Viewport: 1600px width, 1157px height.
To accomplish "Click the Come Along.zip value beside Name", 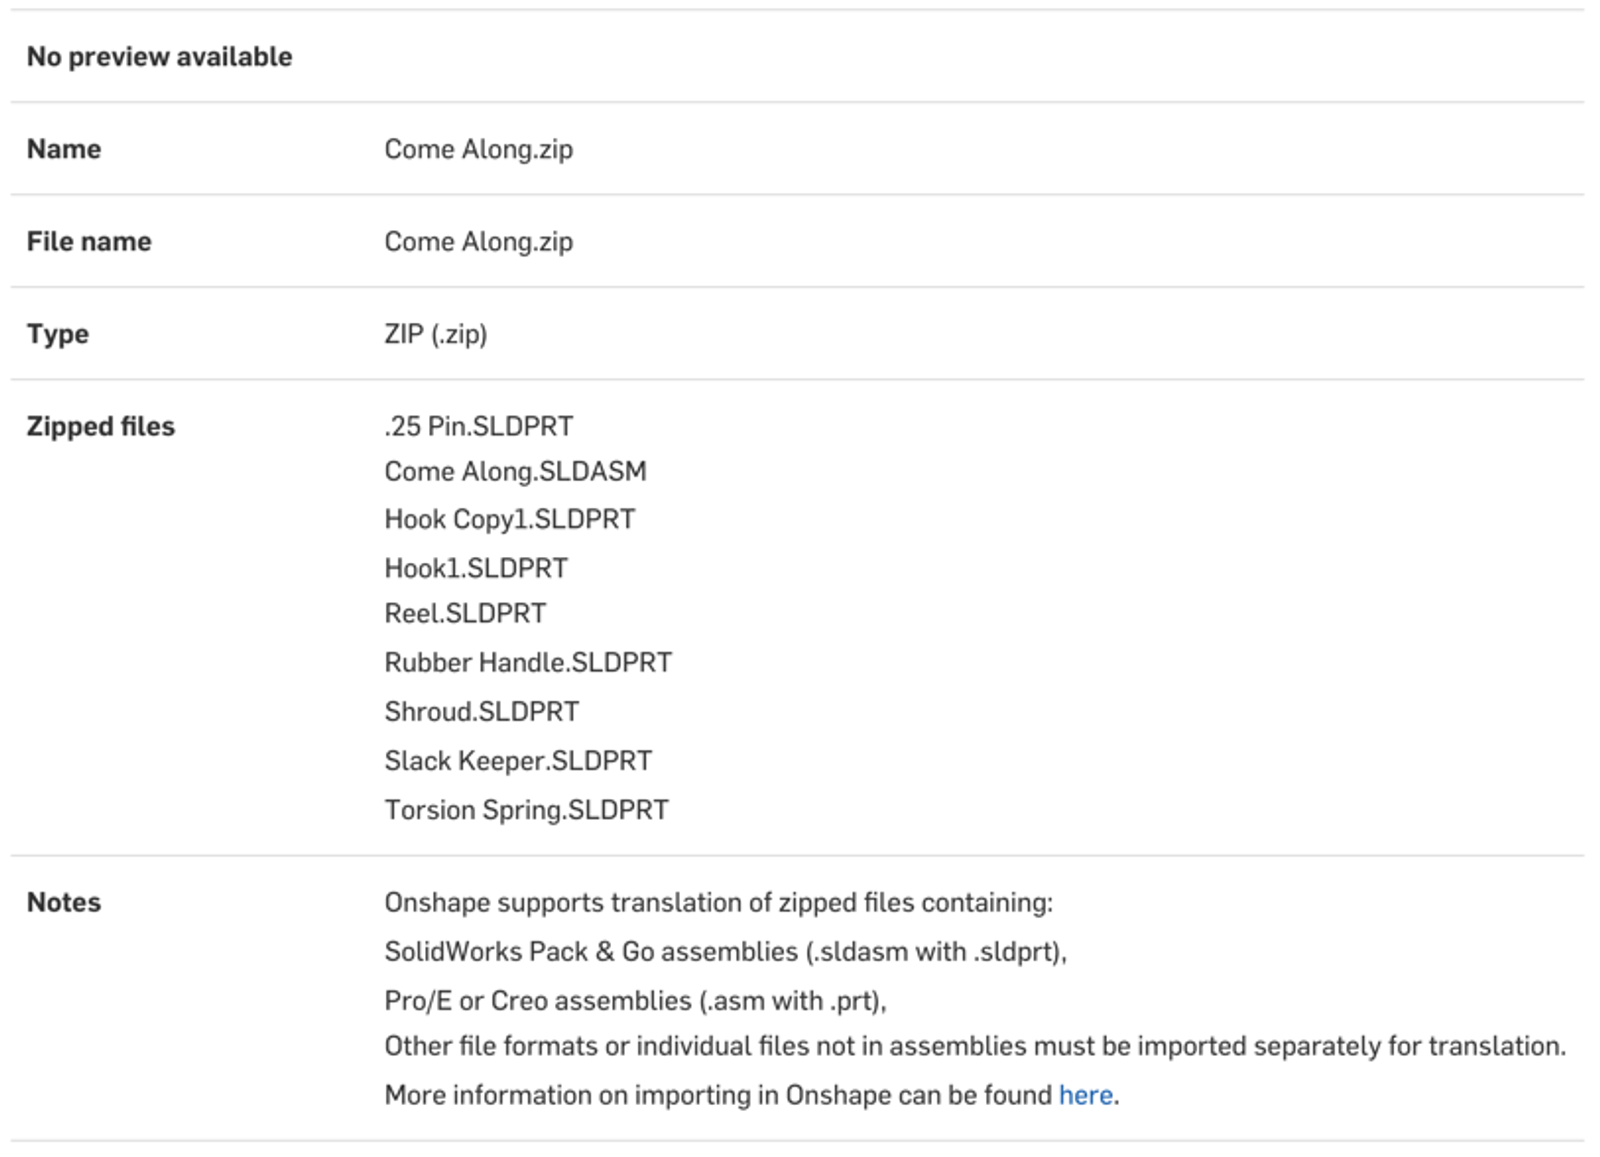I will pos(478,149).
